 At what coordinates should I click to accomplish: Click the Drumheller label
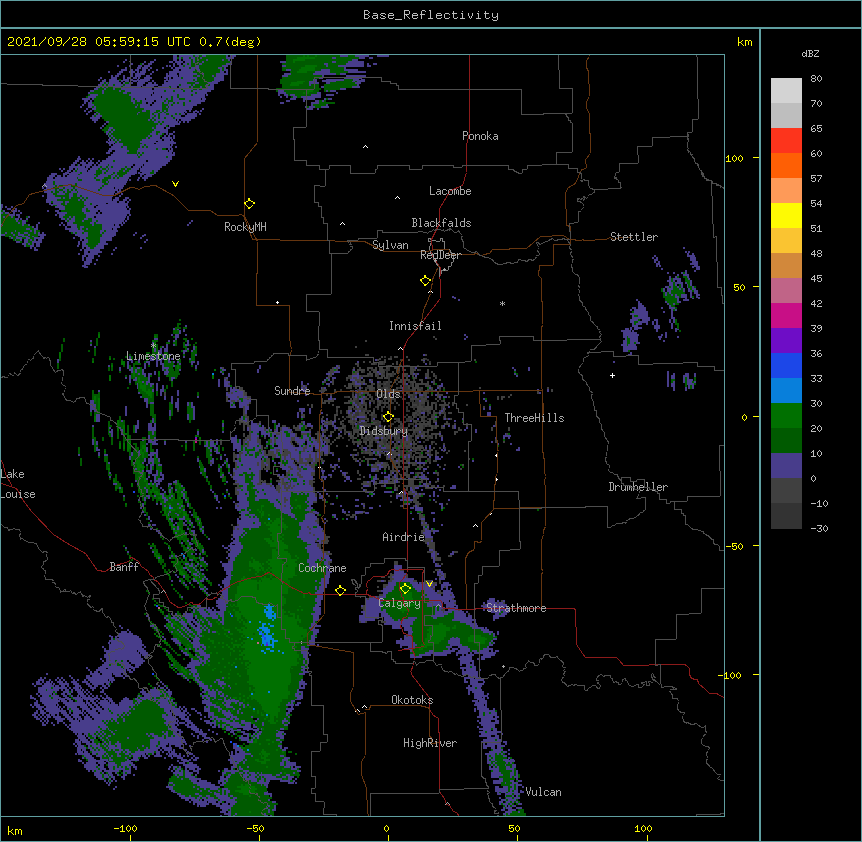click(x=638, y=487)
